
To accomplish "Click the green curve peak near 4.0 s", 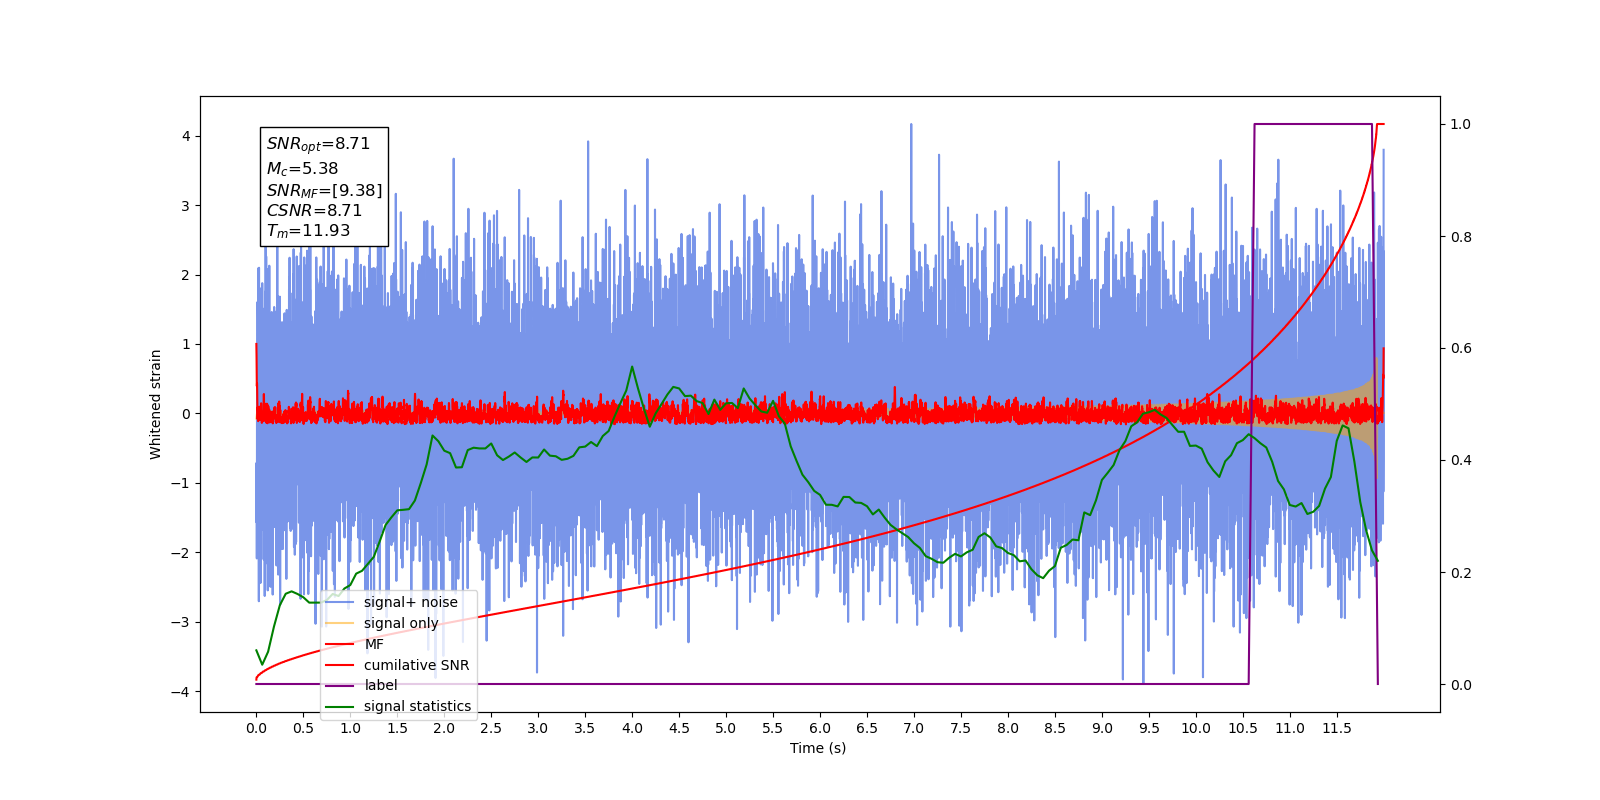I will pos(632,367).
